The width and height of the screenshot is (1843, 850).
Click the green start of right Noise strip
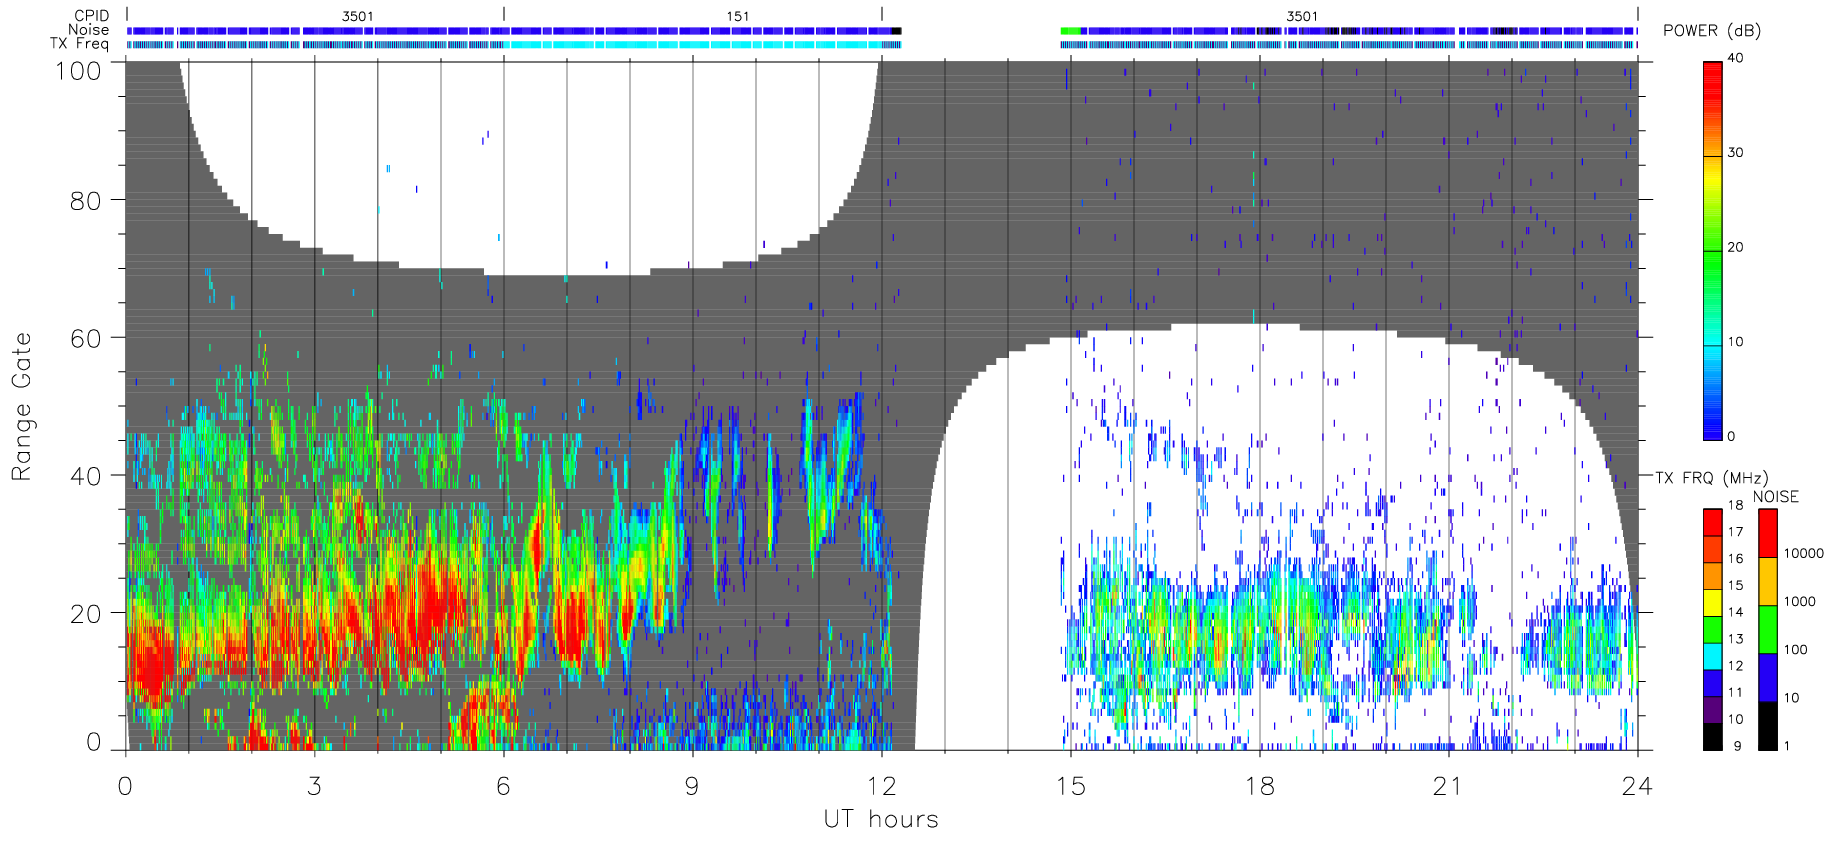[x=1070, y=31]
